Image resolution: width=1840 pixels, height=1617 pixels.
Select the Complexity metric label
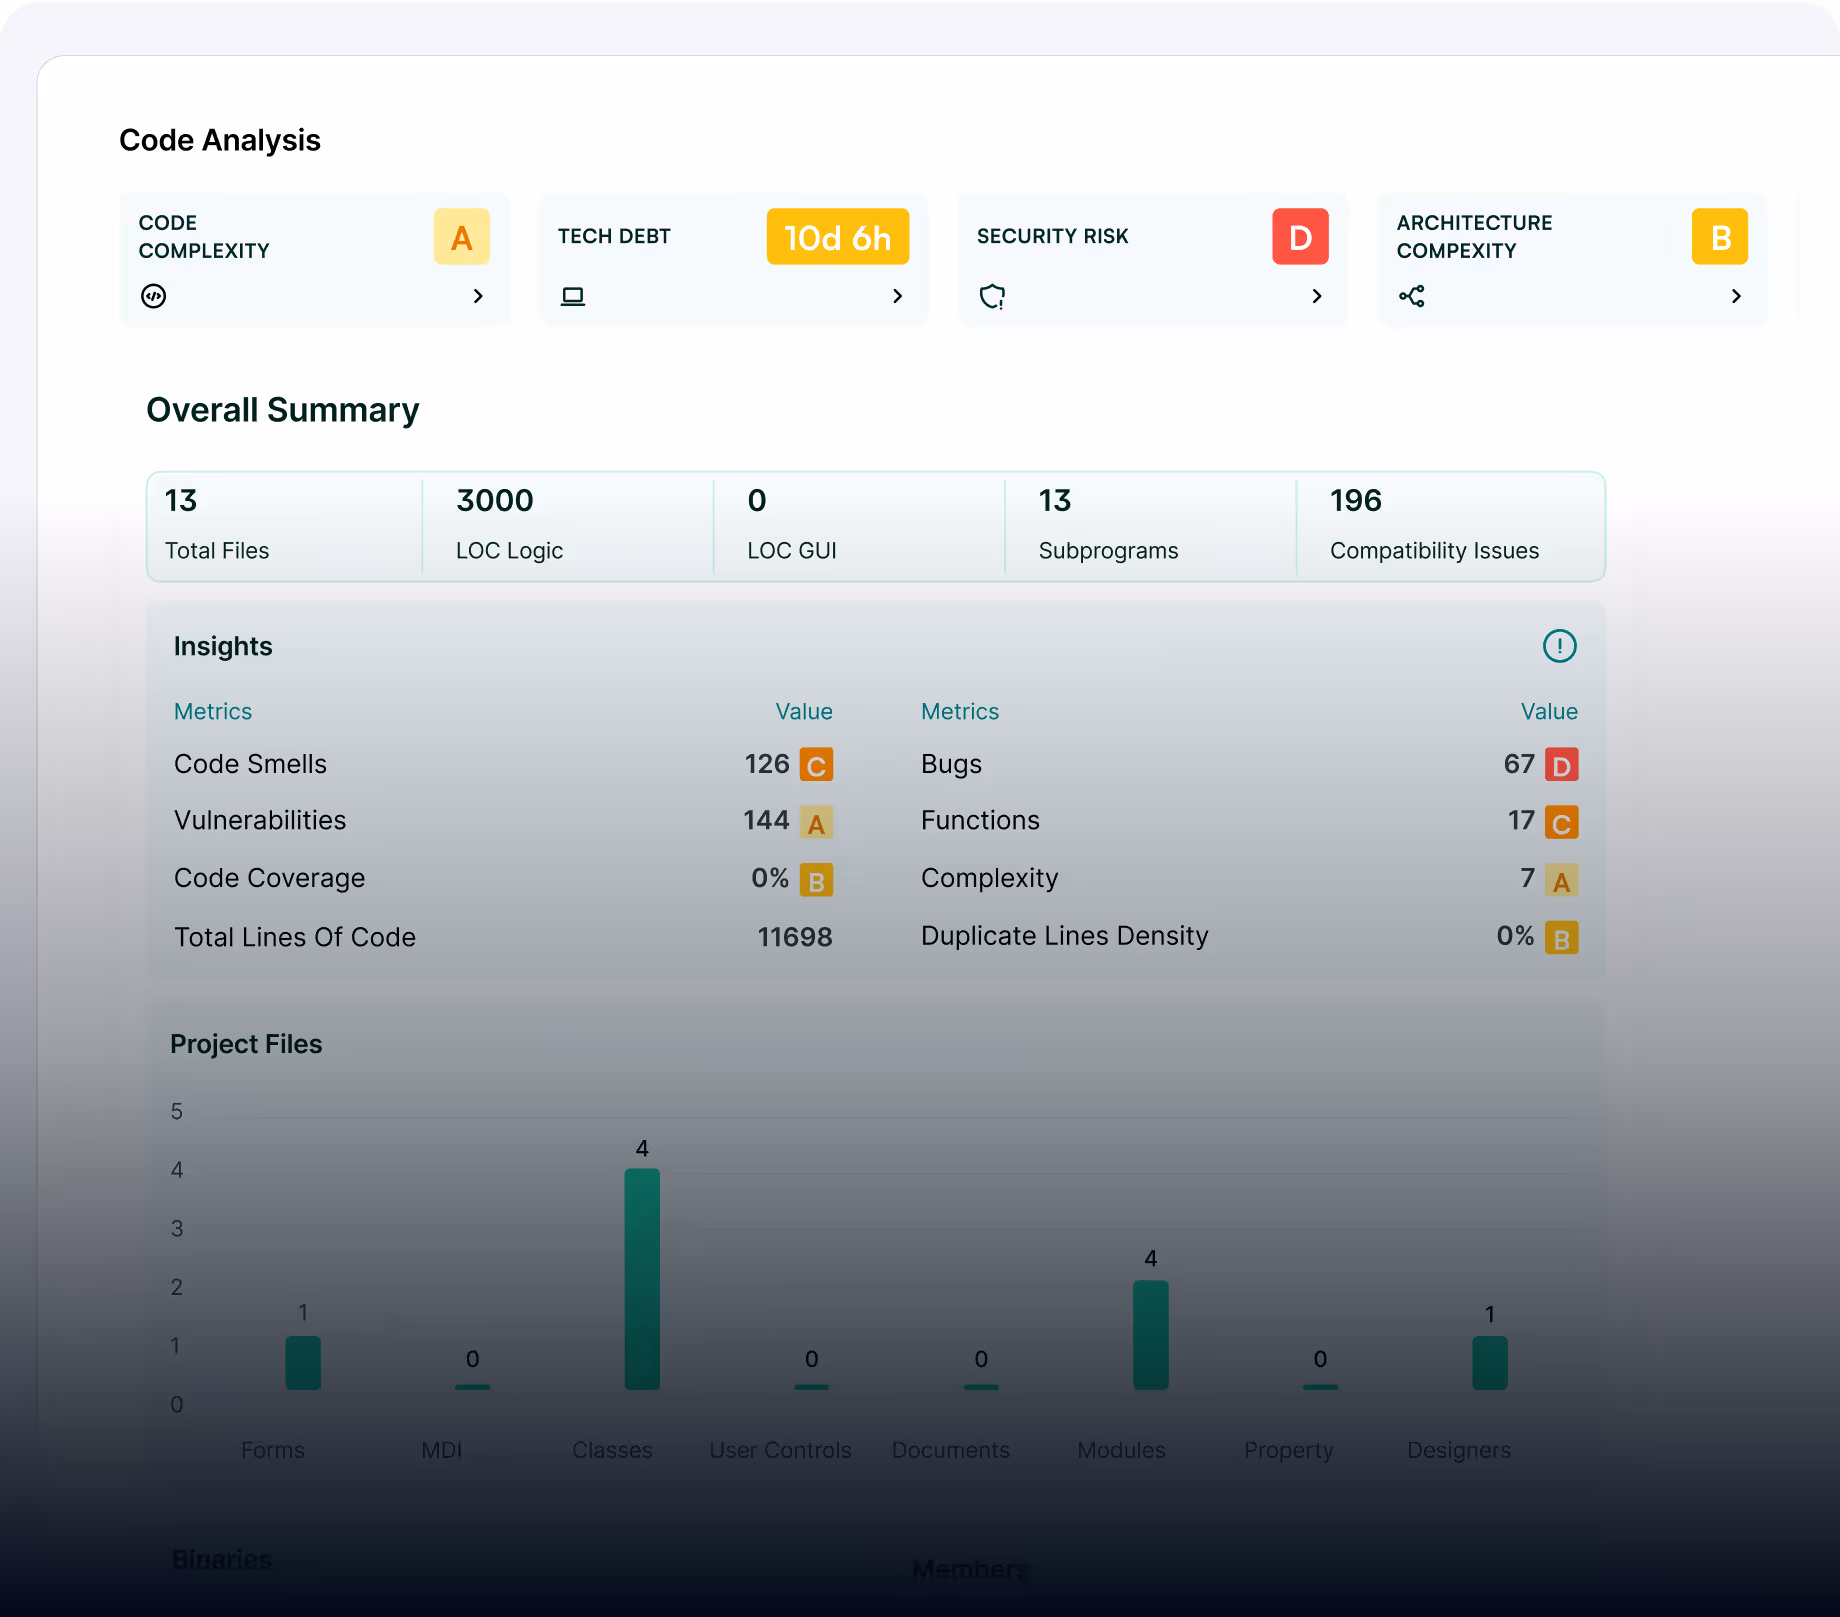(989, 878)
